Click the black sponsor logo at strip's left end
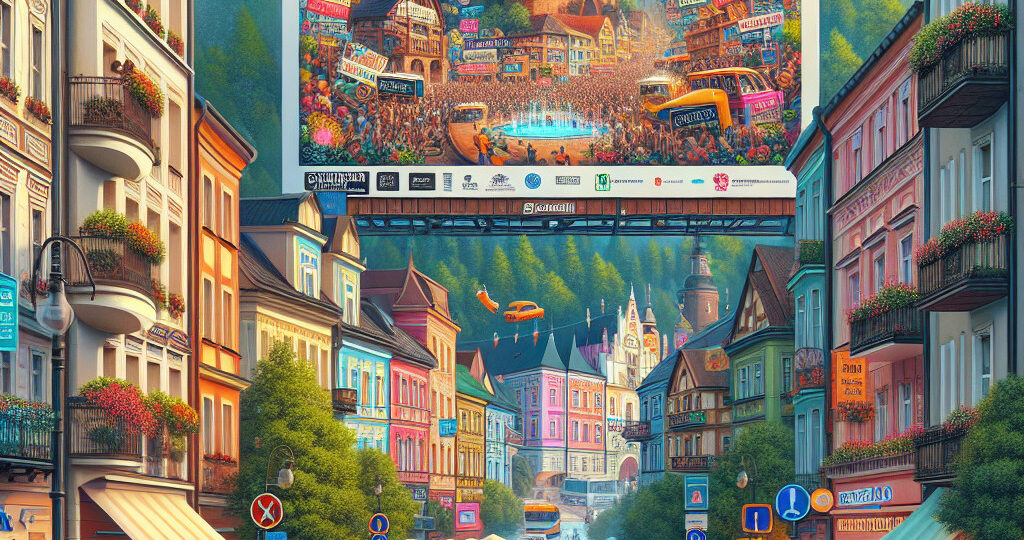The width and height of the screenshot is (1024, 540). 336,181
